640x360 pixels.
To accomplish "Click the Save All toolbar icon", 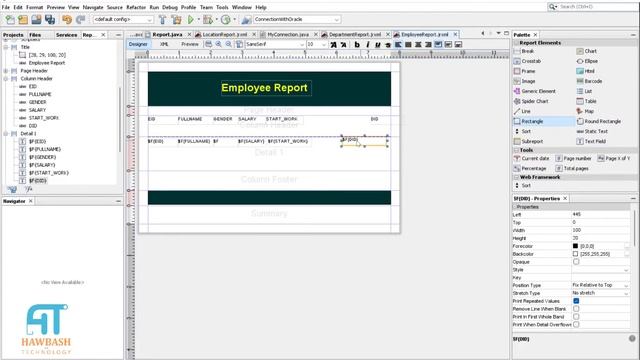I will [50, 19].
